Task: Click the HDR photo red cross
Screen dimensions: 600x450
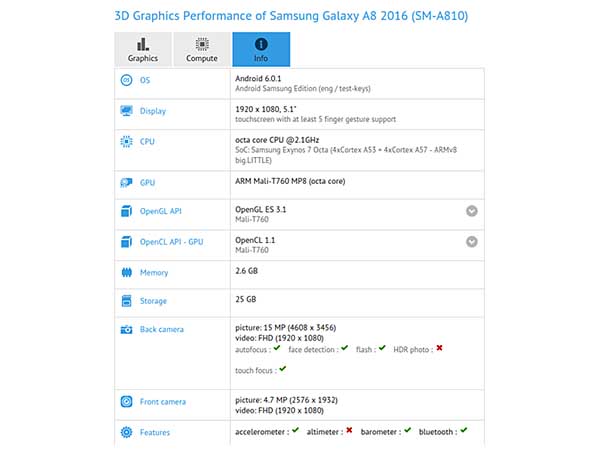Action: [x=439, y=348]
